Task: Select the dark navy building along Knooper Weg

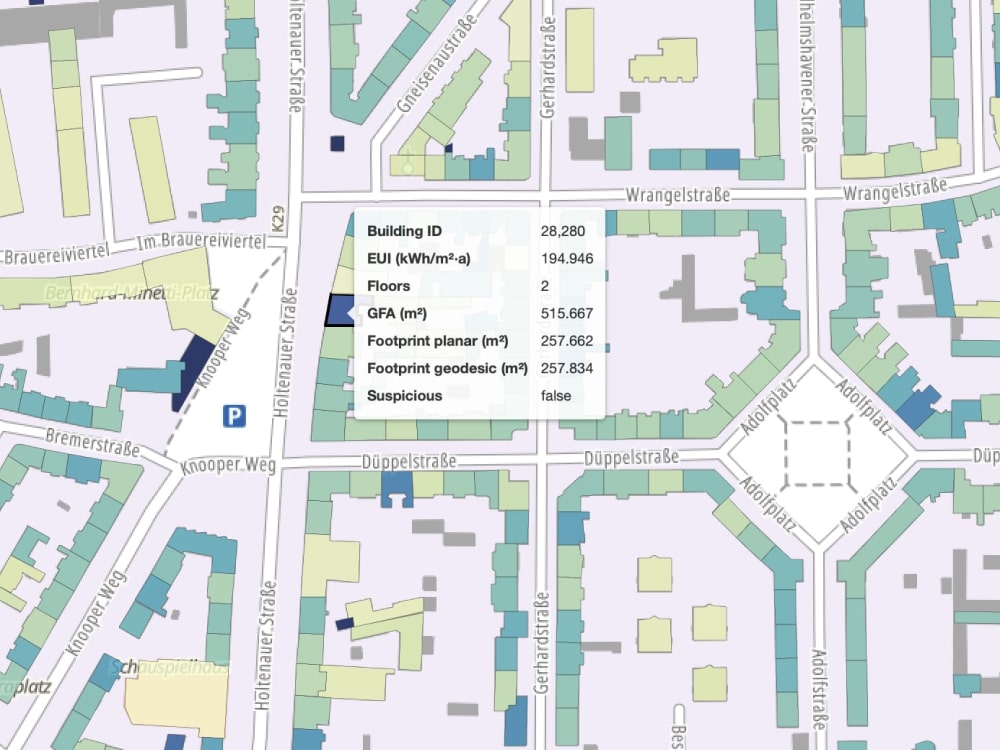Action: pyautogui.click(x=193, y=373)
